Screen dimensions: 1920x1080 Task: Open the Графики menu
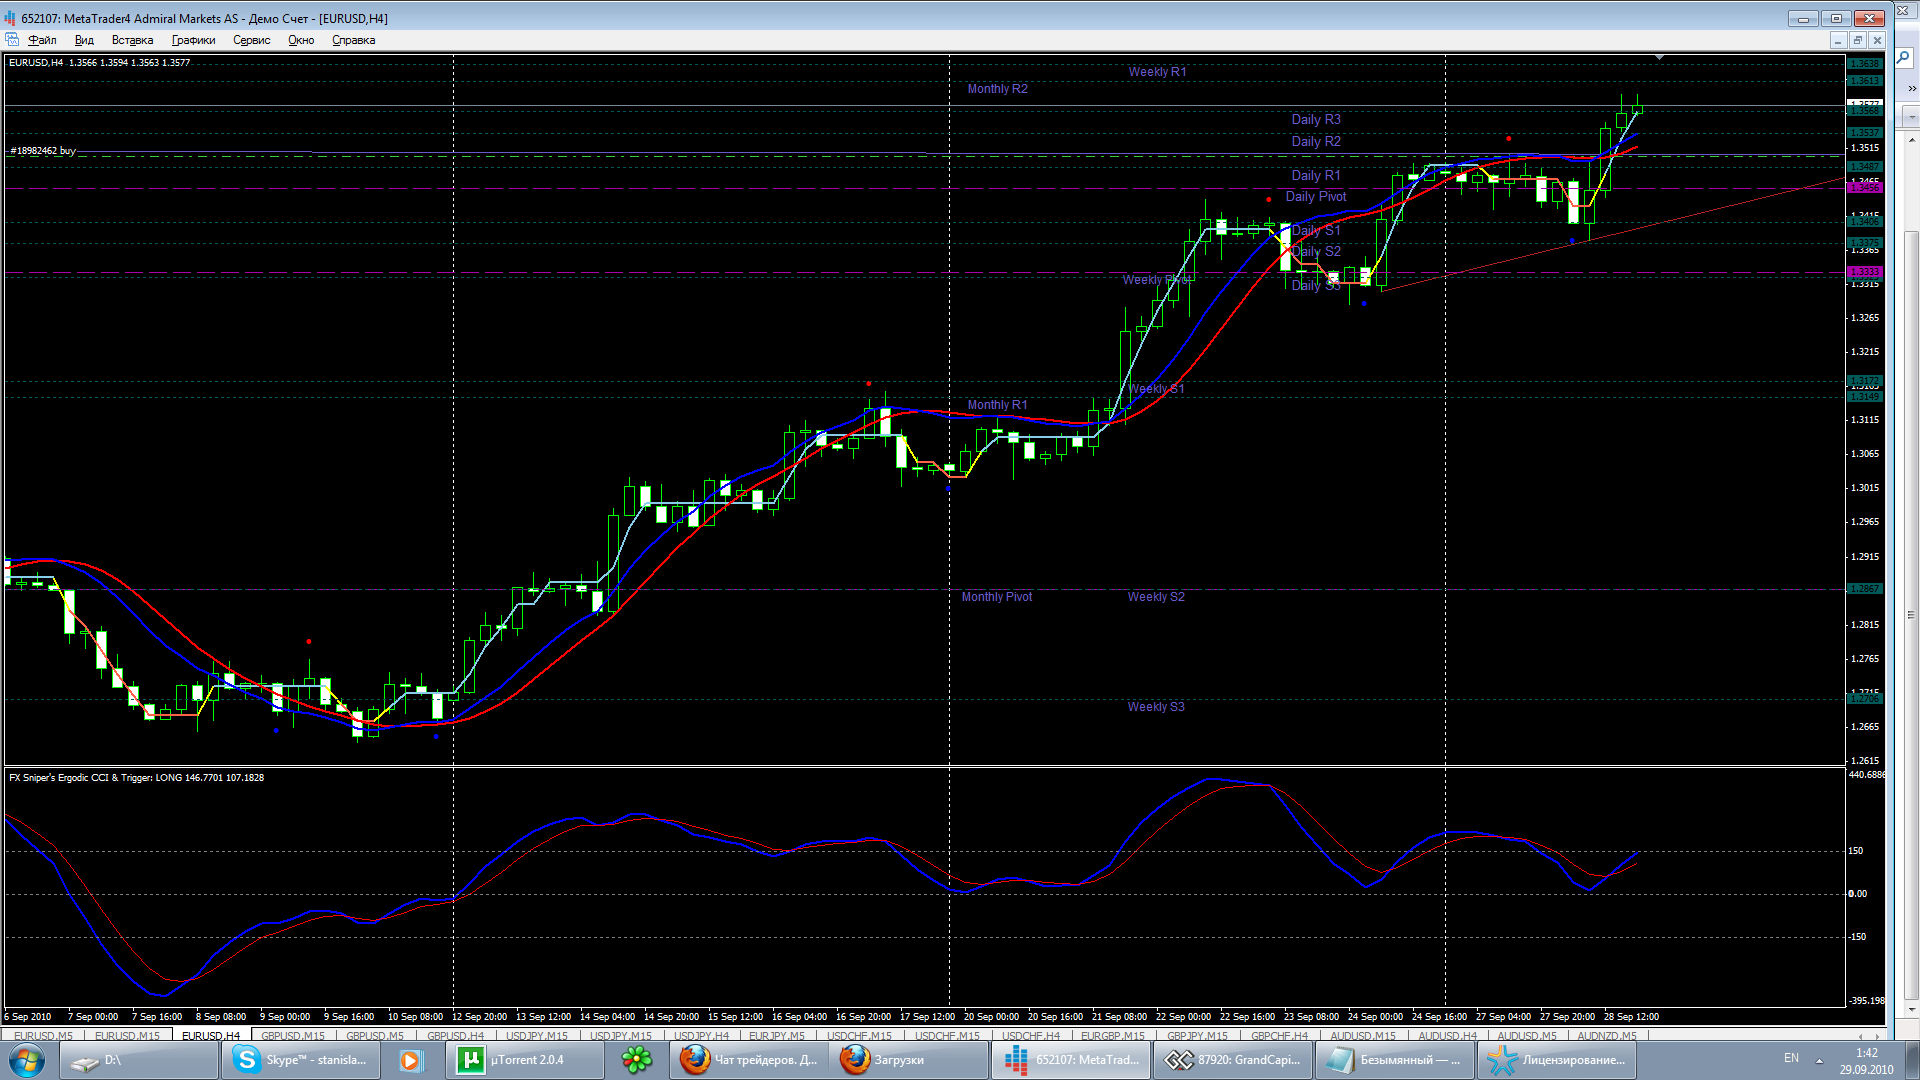(193, 40)
